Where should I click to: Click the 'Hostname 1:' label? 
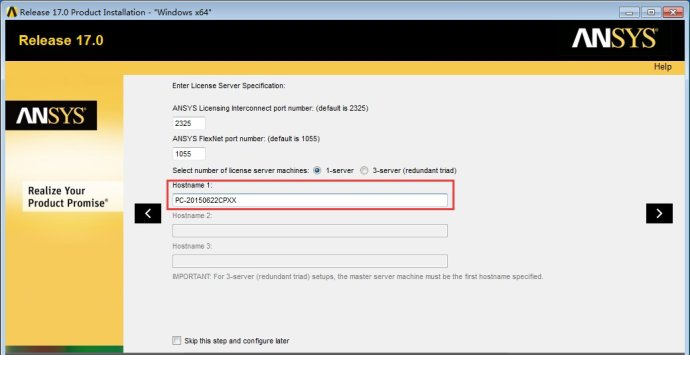(x=192, y=185)
